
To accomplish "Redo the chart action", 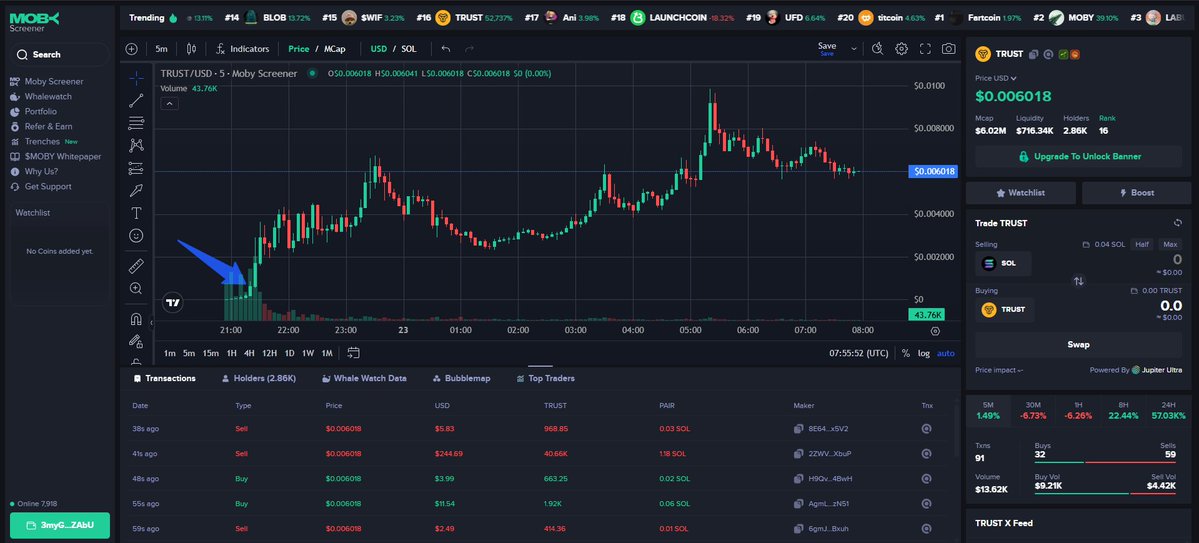I will tap(470, 49).
